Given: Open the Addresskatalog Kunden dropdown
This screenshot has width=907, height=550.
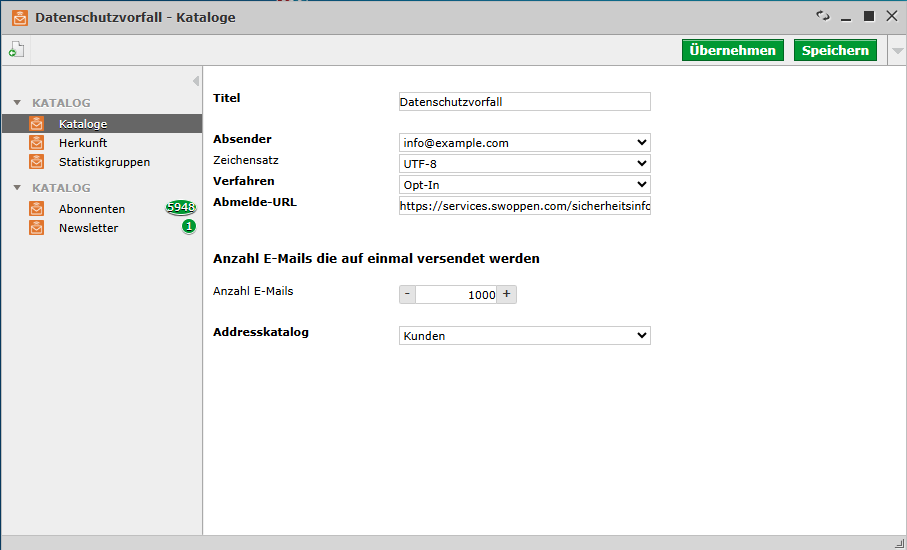Looking at the screenshot, I should click(524, 336).
